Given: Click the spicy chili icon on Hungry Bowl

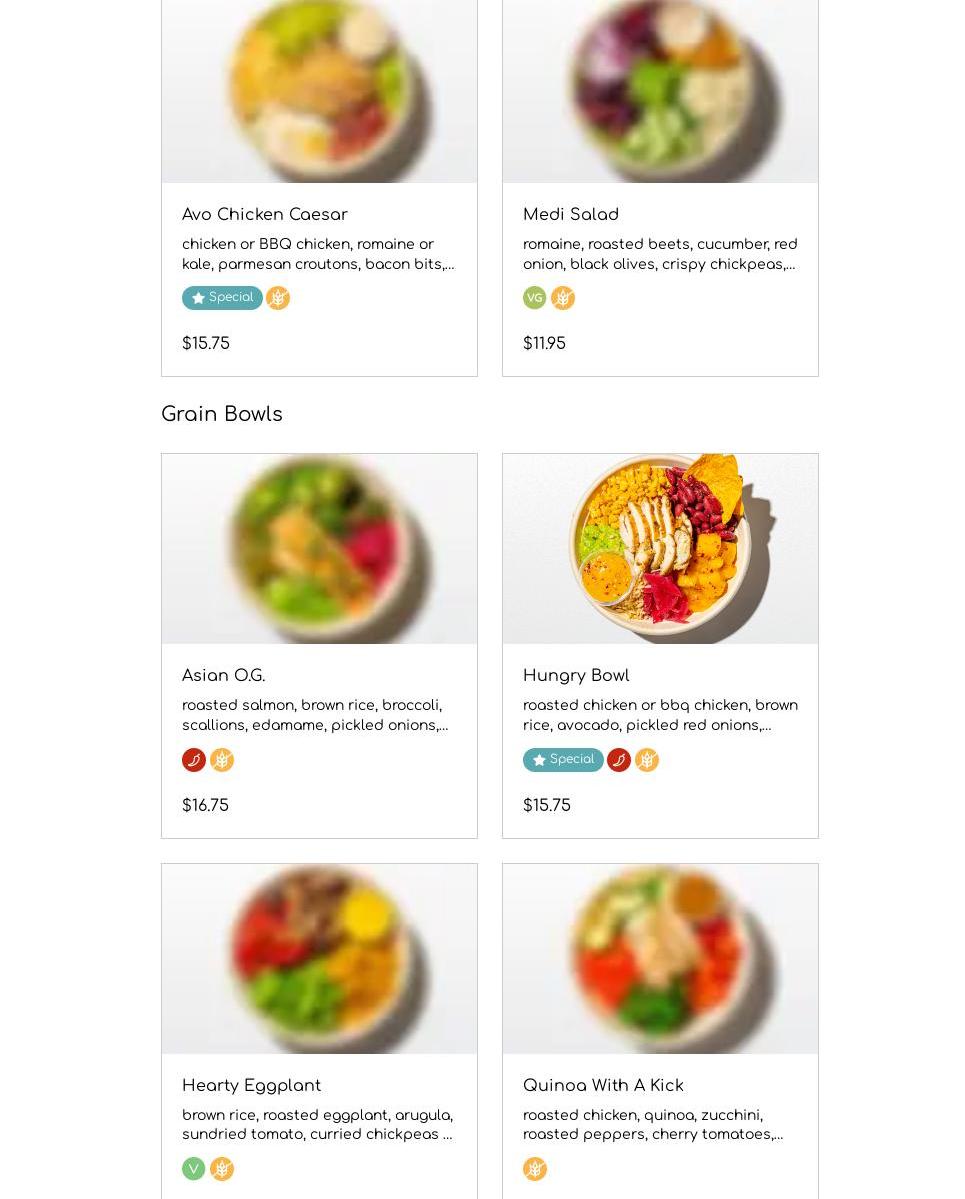Looking at the screenshot, I should (619, 760).
